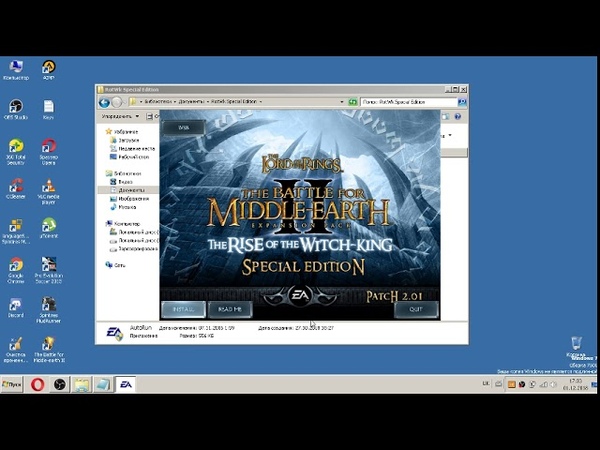
Task: Open Музыка library in navigation pane
Action: point(123,207)
